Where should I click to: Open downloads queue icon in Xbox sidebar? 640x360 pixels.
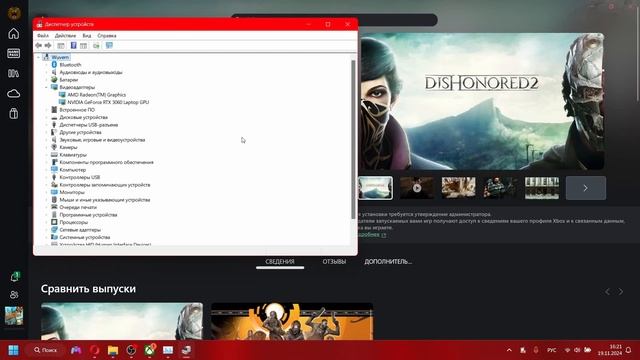(14, 277)
